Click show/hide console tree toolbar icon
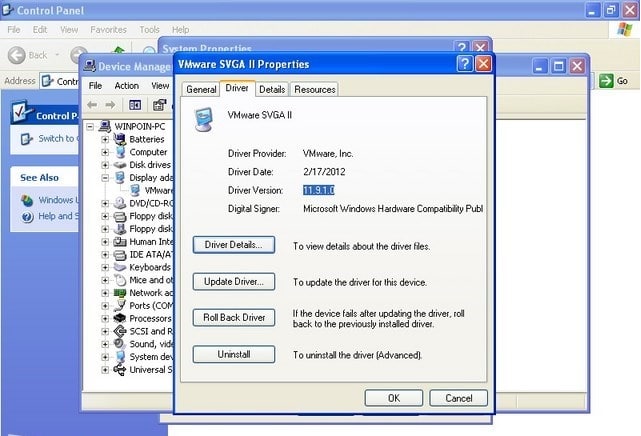This screenshot has height=436, width=641. coord(135,105)
